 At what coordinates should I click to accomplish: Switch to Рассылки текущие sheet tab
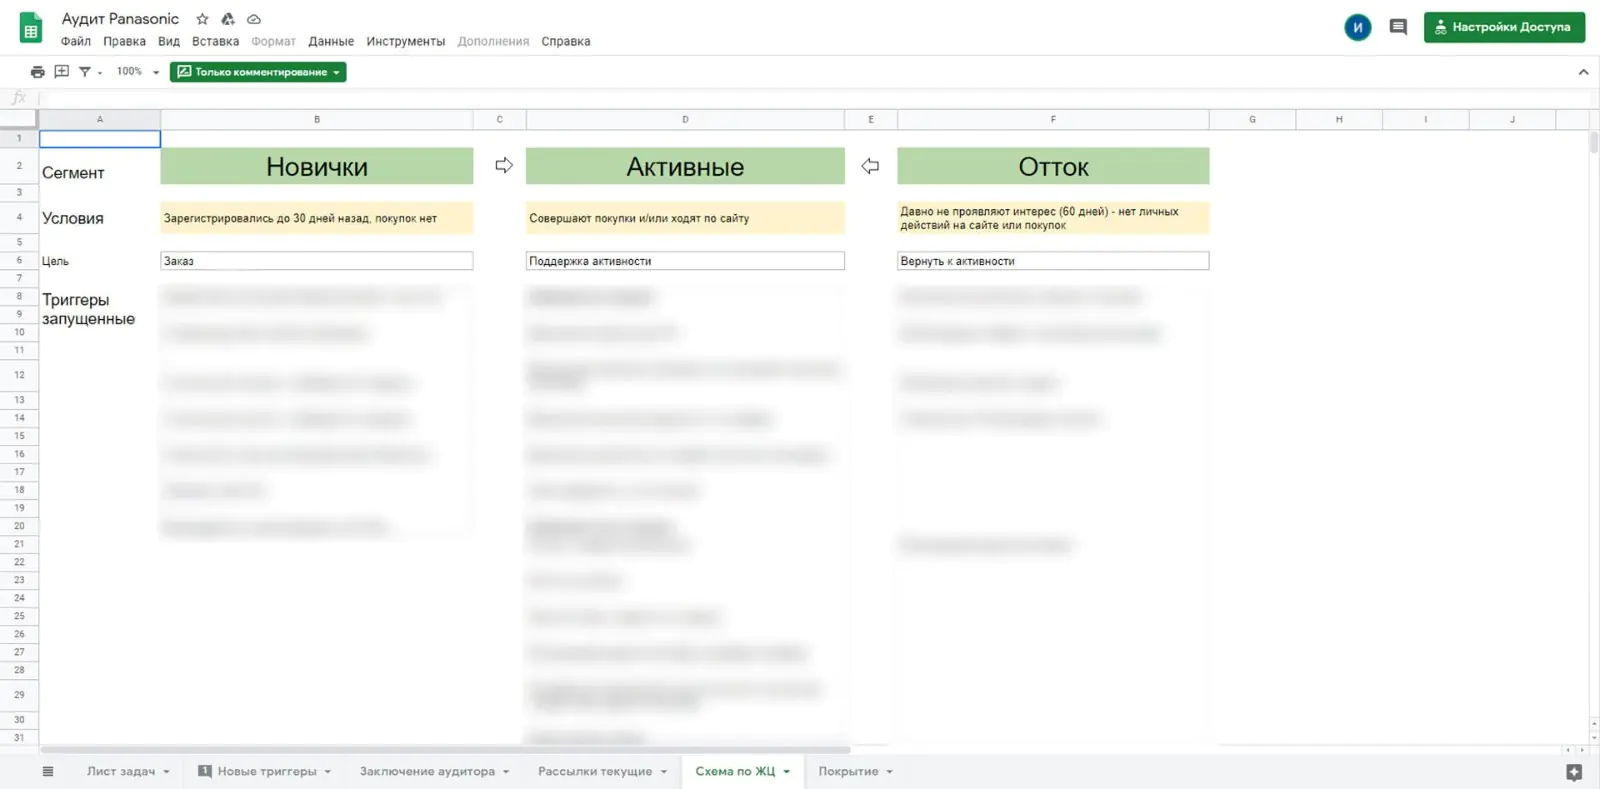pyautogui.click(x=595, y=772)
